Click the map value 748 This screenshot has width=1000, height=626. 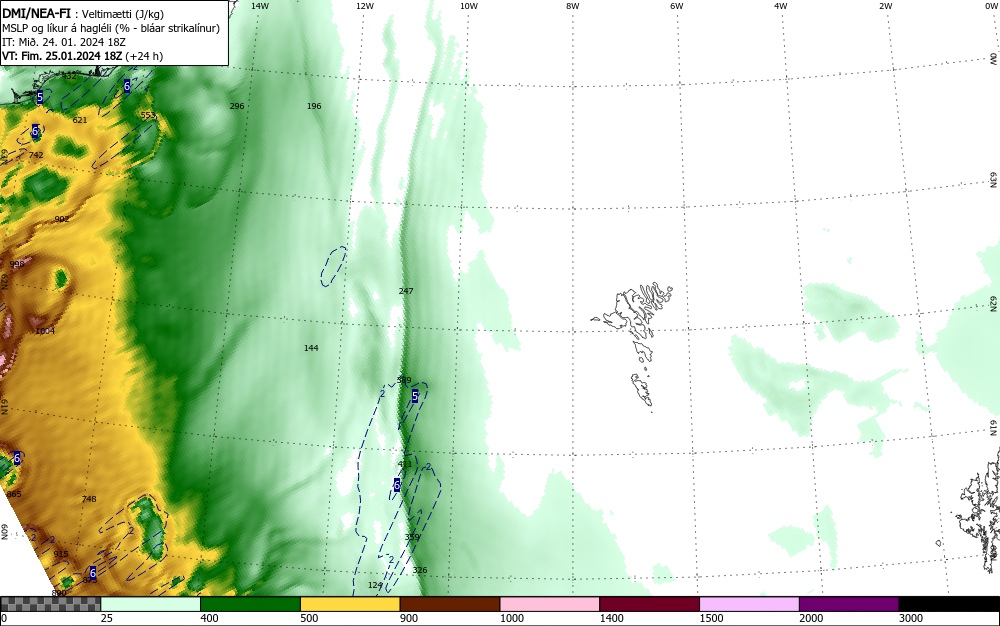tap(89, 499)
